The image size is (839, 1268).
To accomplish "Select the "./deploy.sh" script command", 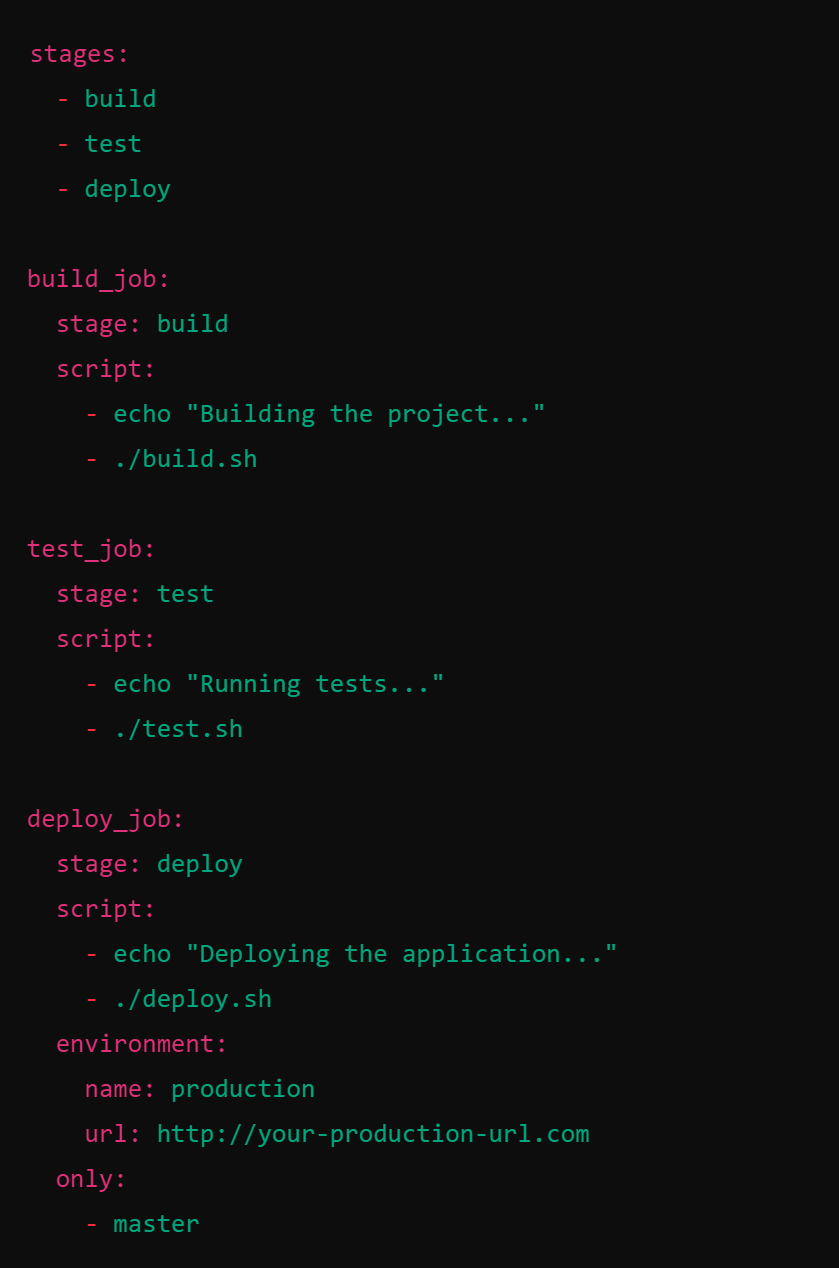I will coord(192,999).
